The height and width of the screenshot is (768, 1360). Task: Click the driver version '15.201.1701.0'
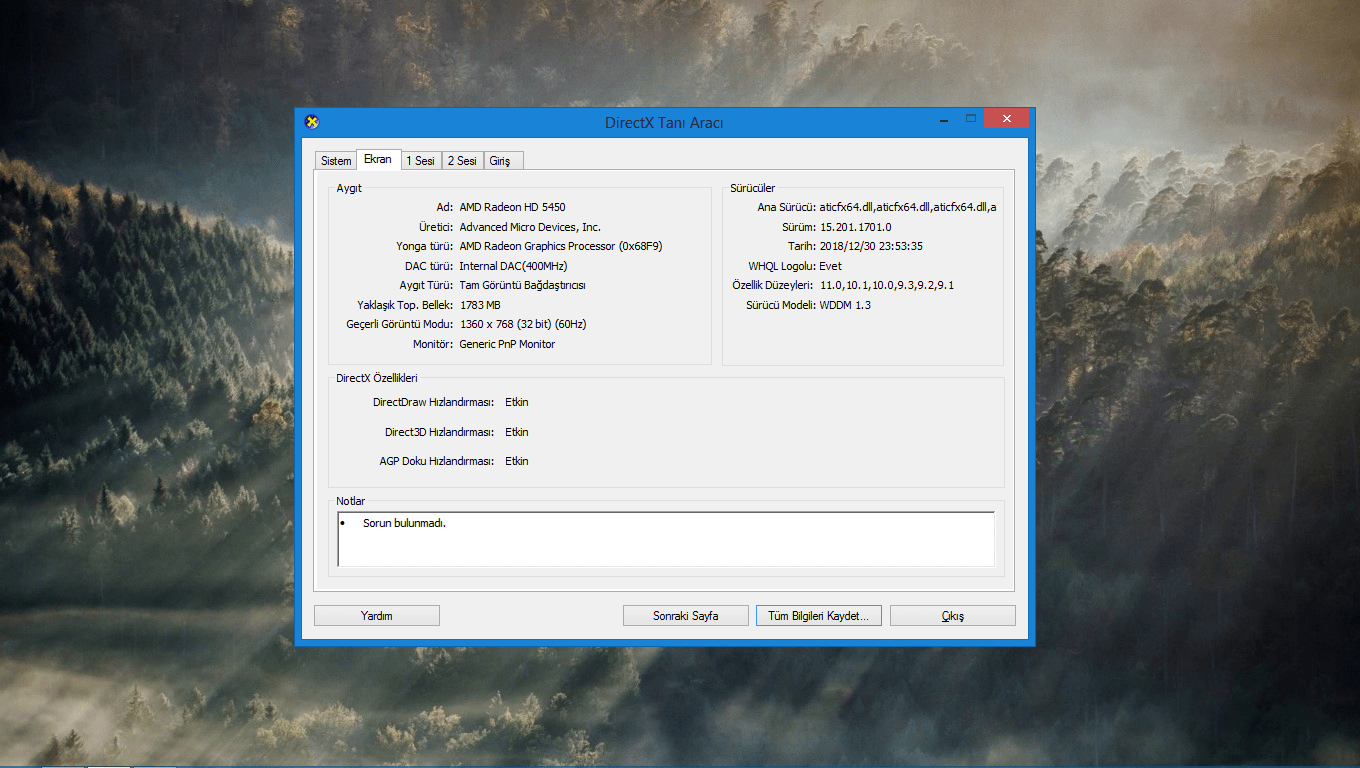(x=855, y=227)
